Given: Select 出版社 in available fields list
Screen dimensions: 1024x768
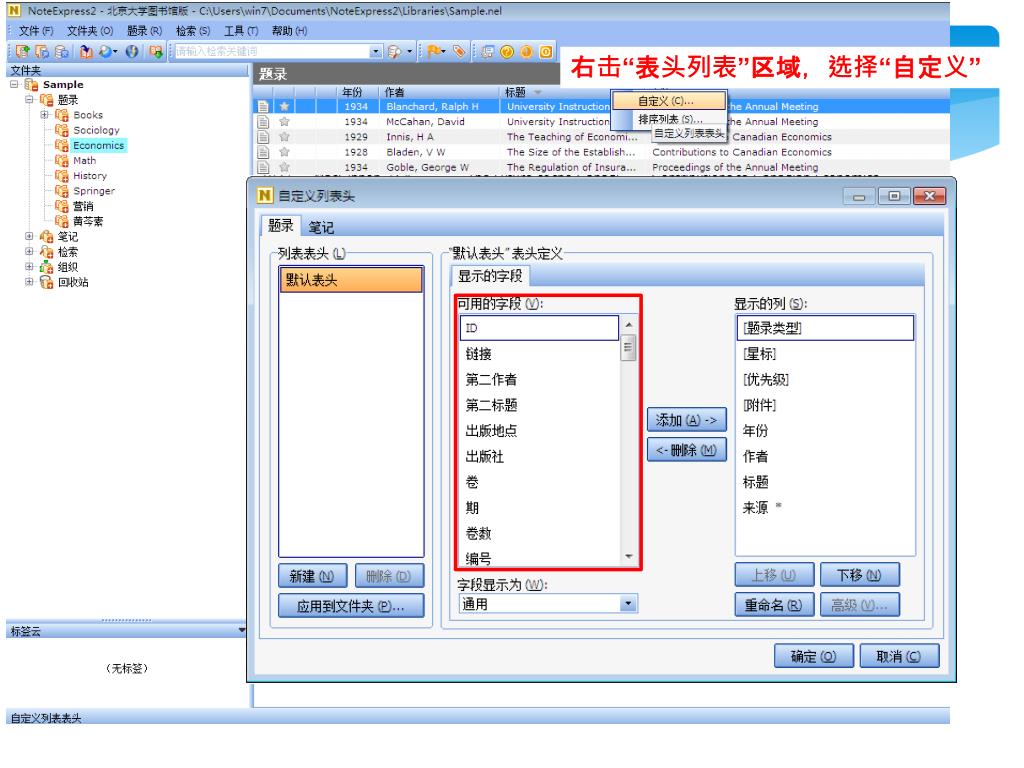Looking at the screenshot, I should (x=539, y=456).
